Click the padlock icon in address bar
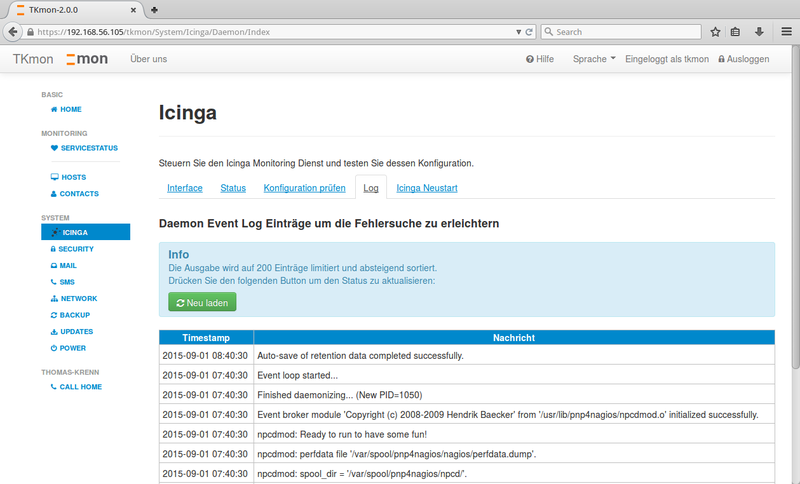 (x=31, y=32)
